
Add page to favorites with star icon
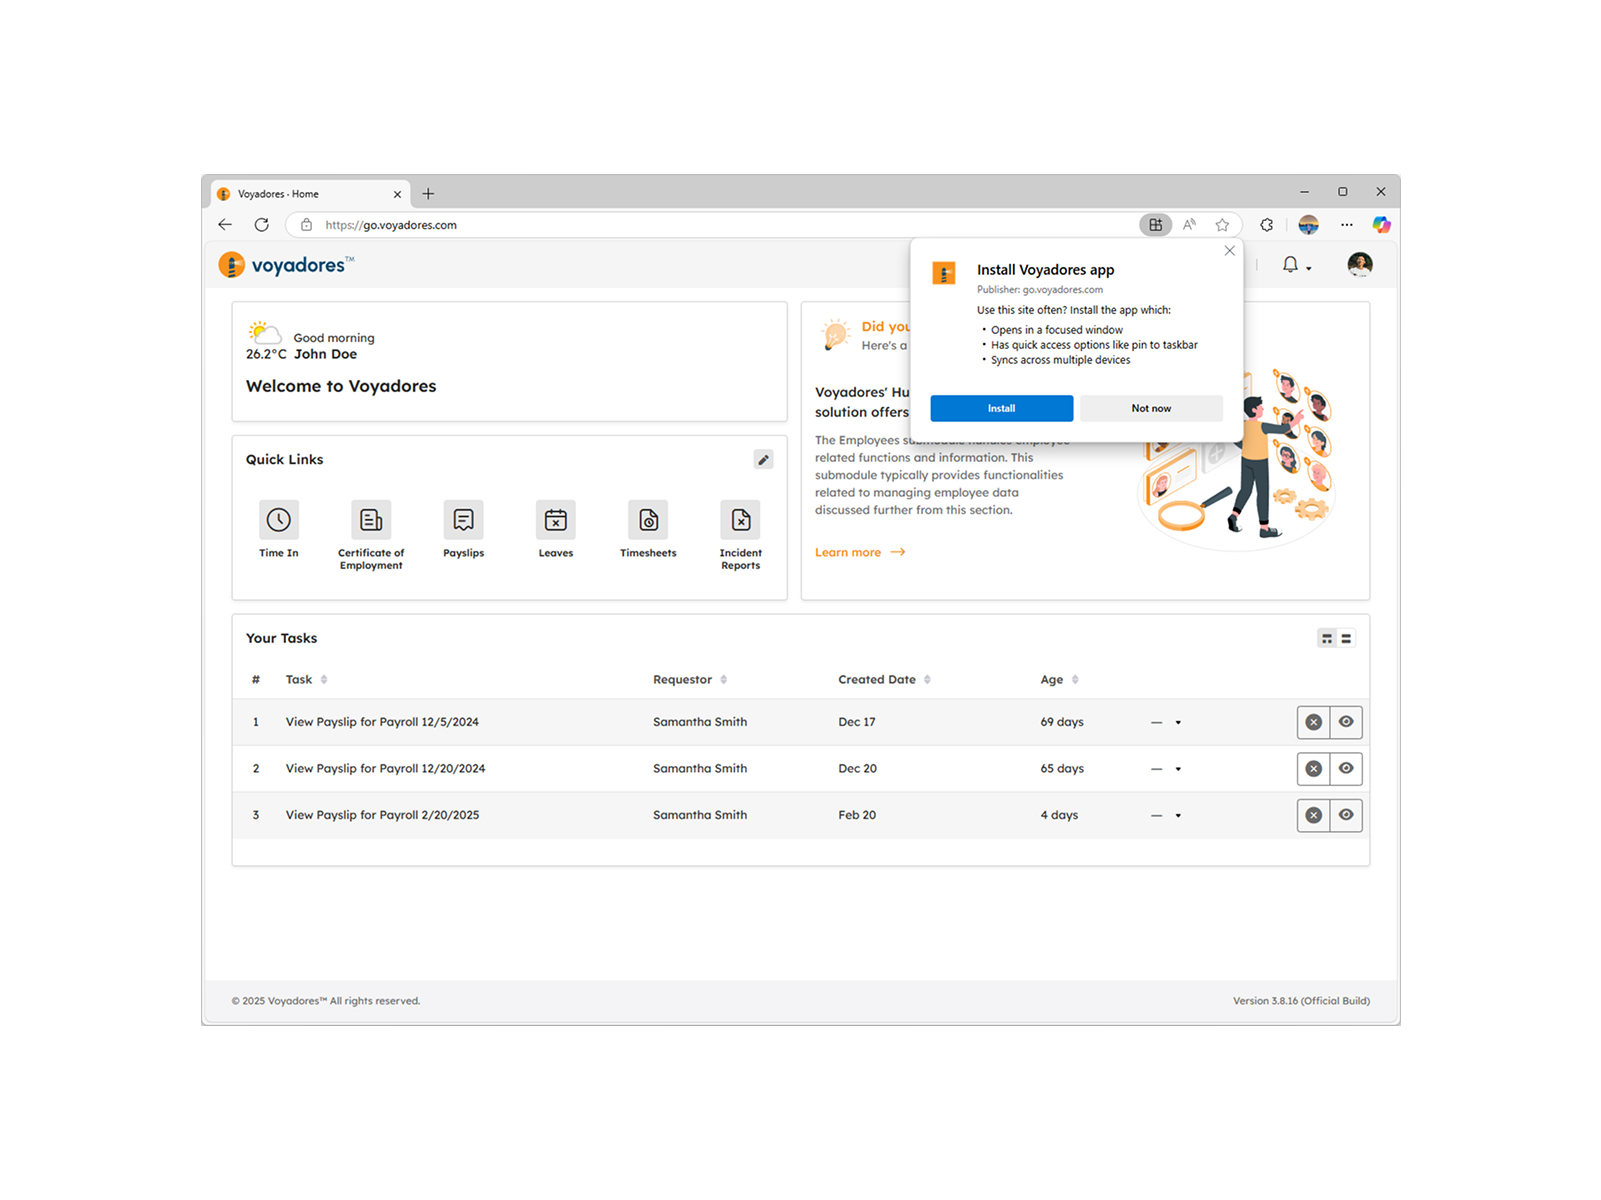[x=1222, y=225]
